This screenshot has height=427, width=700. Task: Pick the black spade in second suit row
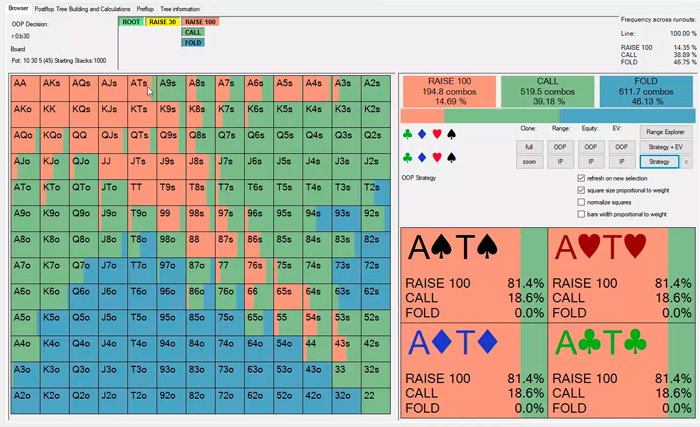(x=451, y=157)
